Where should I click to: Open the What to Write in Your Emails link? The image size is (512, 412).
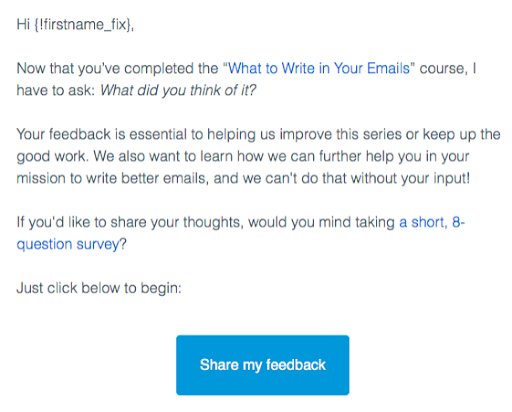click(319, 68)
